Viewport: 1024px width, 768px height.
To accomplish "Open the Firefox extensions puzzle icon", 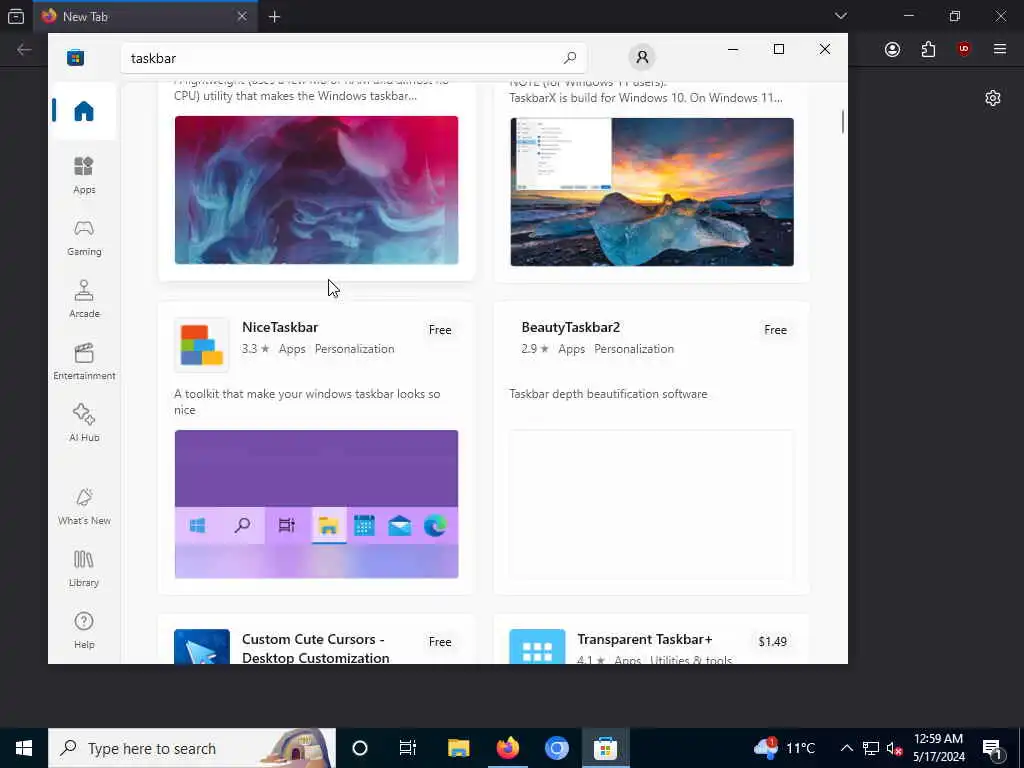I will pyautogui.click(x=928, y=49).
